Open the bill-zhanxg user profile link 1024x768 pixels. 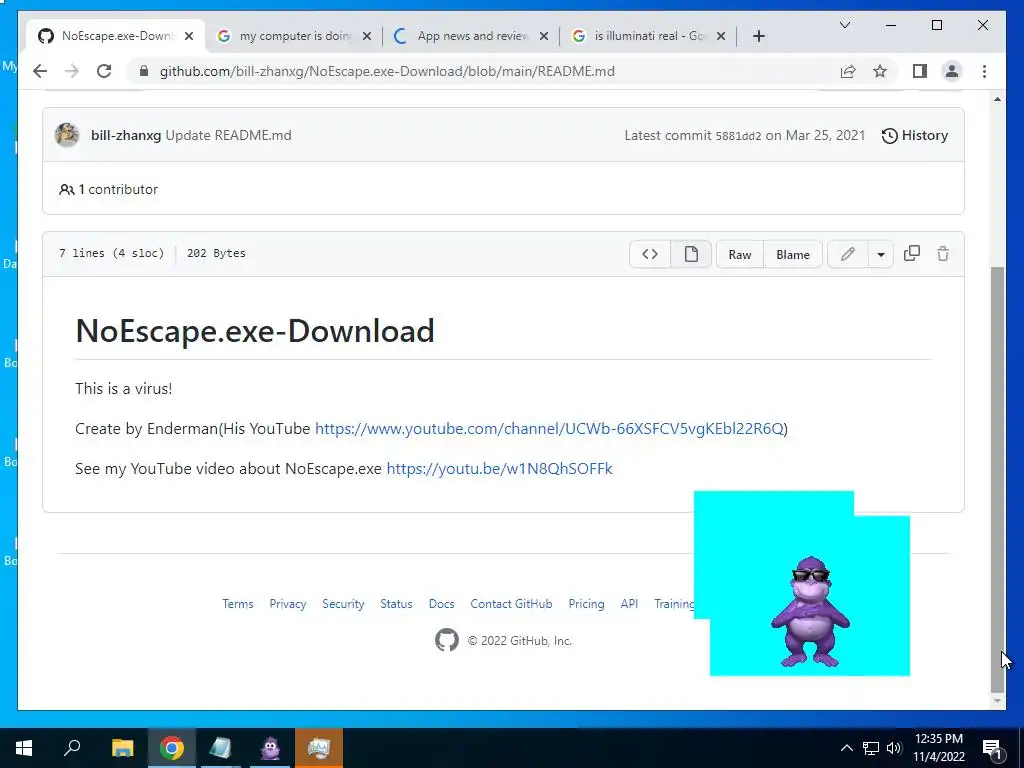(126, 135)
